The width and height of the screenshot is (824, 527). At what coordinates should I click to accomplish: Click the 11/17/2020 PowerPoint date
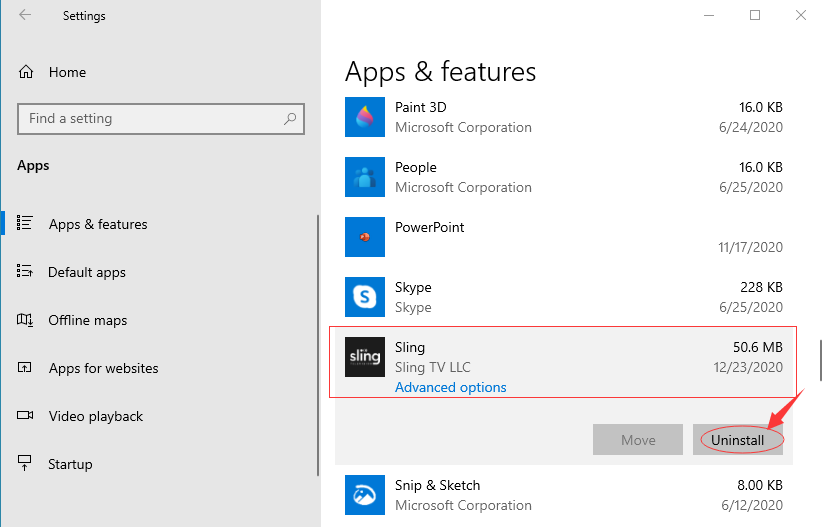pyautogui.click(x=750, y=247)
